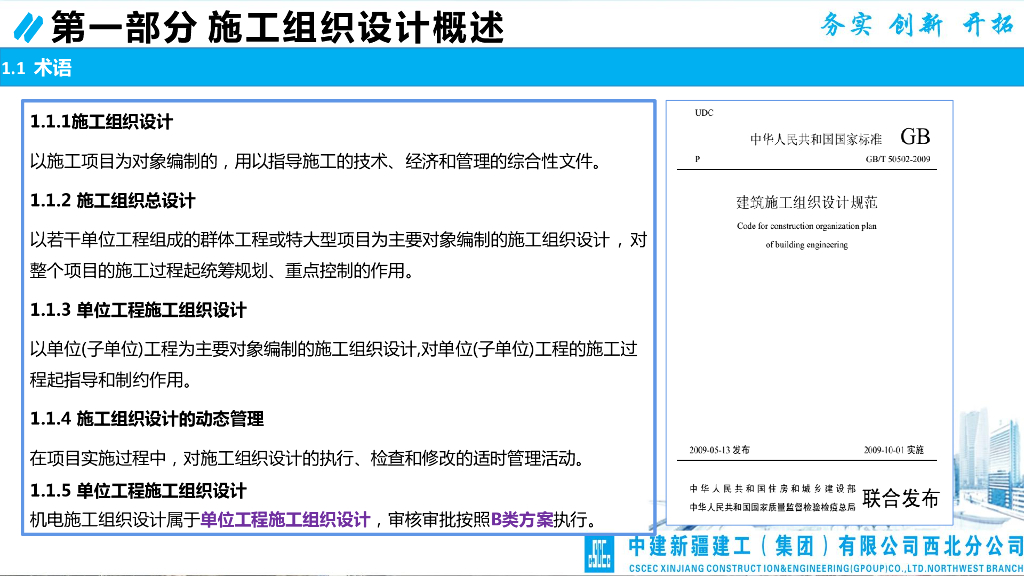1024x576 pixels.
Task: Click heading 1.1.3 单位工程施工组织设计
Action: point(138,310)
